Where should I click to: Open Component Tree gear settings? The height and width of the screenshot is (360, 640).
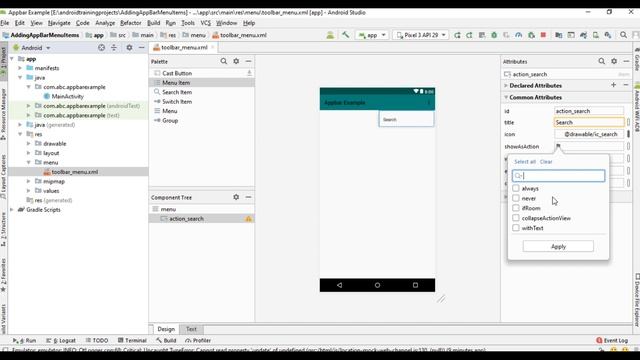pos(236,197)
